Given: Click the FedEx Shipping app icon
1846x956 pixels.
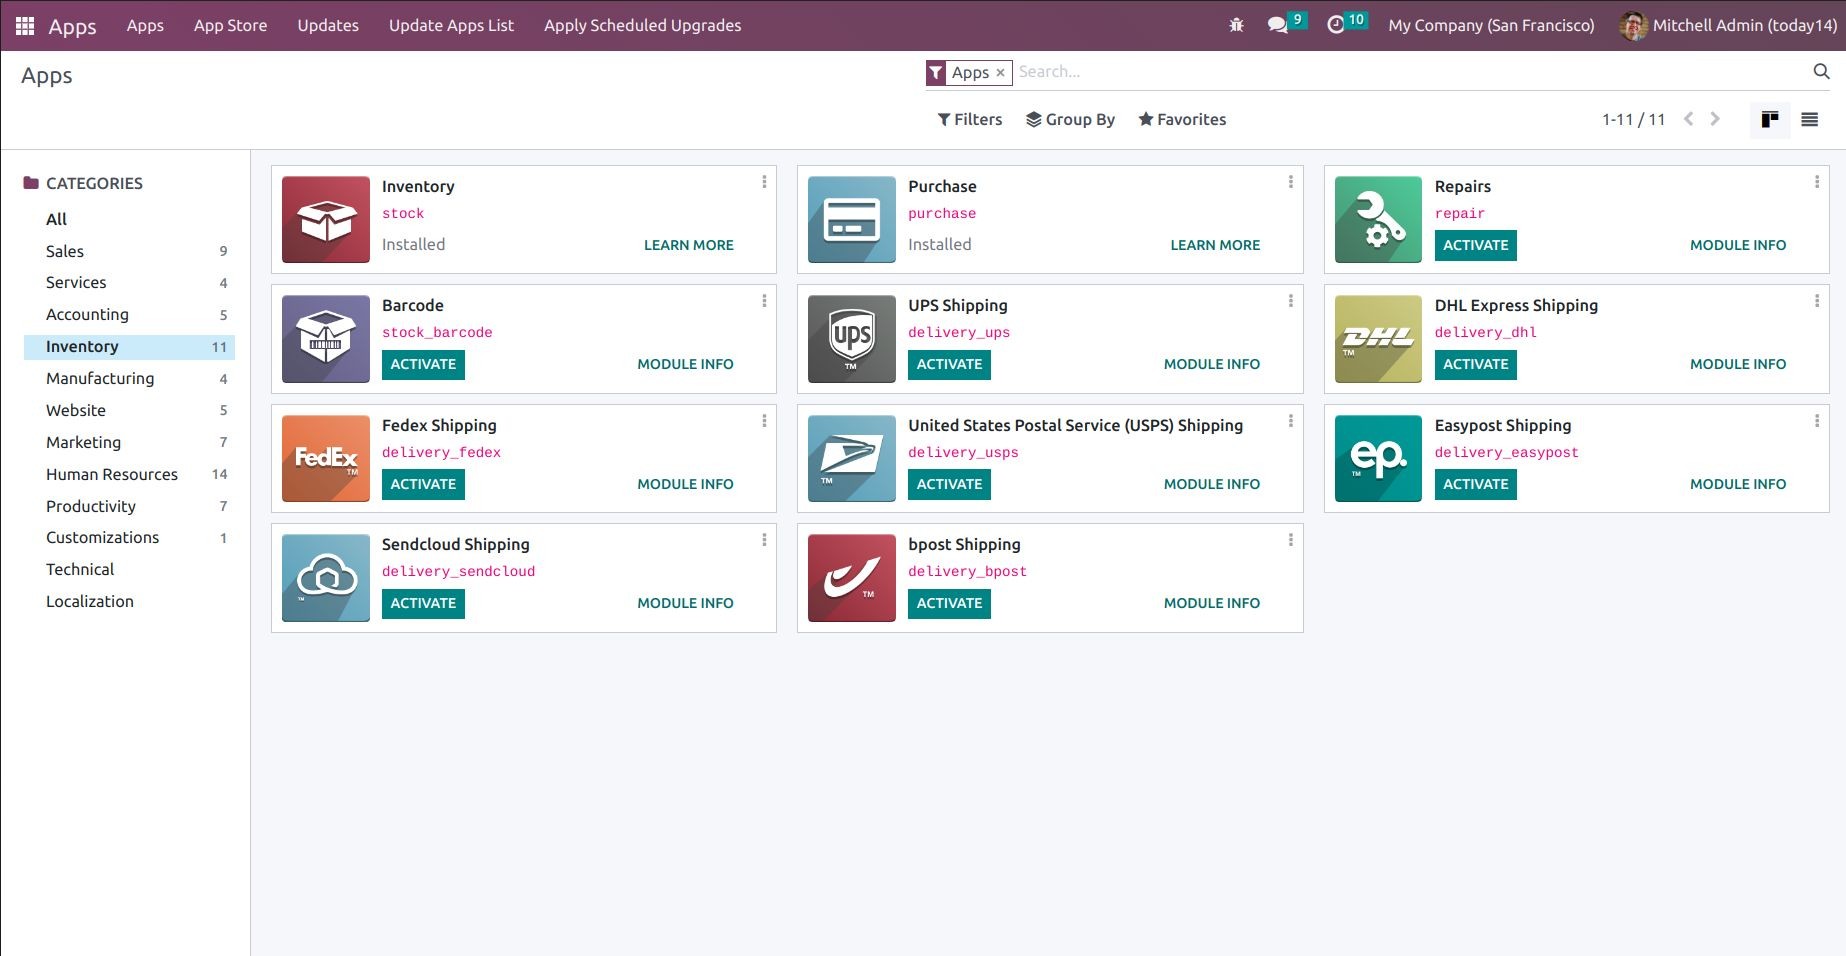Looking at the screenshot, I should [325, 458].
